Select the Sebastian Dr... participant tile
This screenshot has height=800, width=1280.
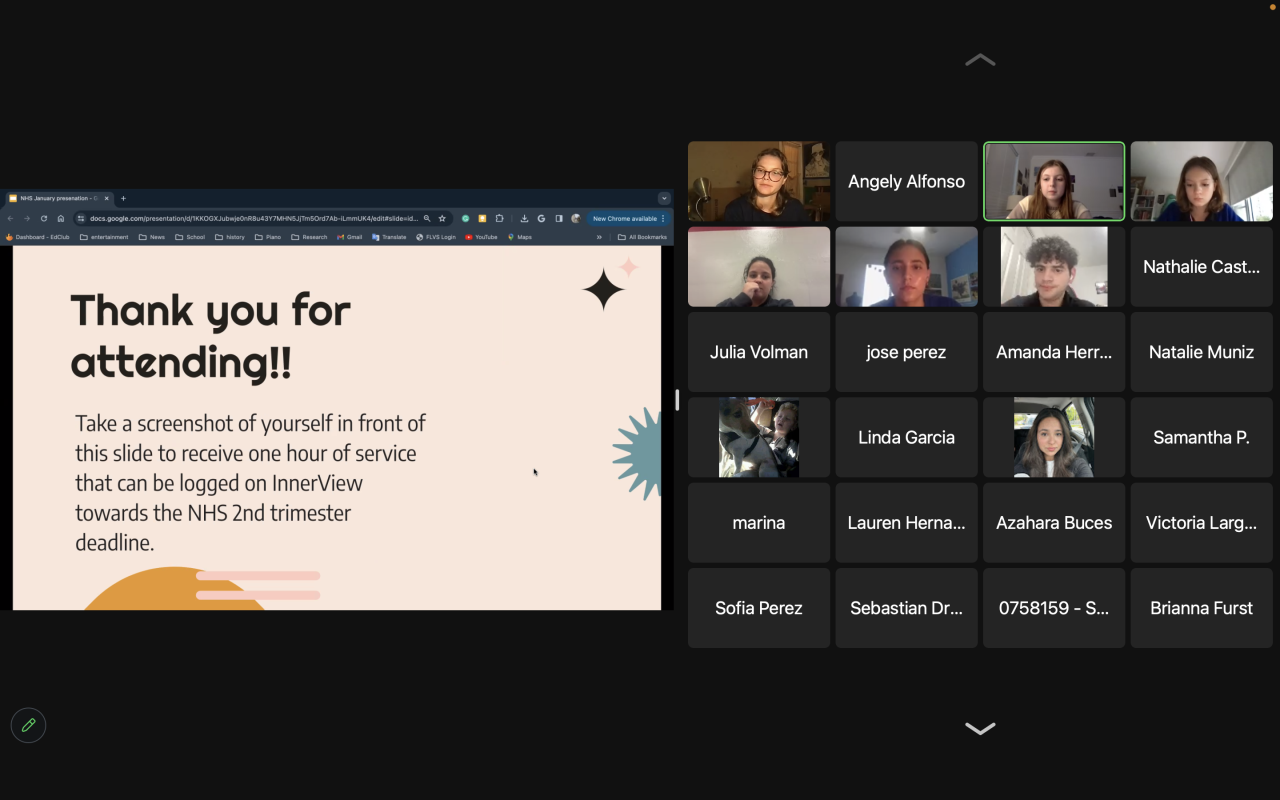(907, 608)
